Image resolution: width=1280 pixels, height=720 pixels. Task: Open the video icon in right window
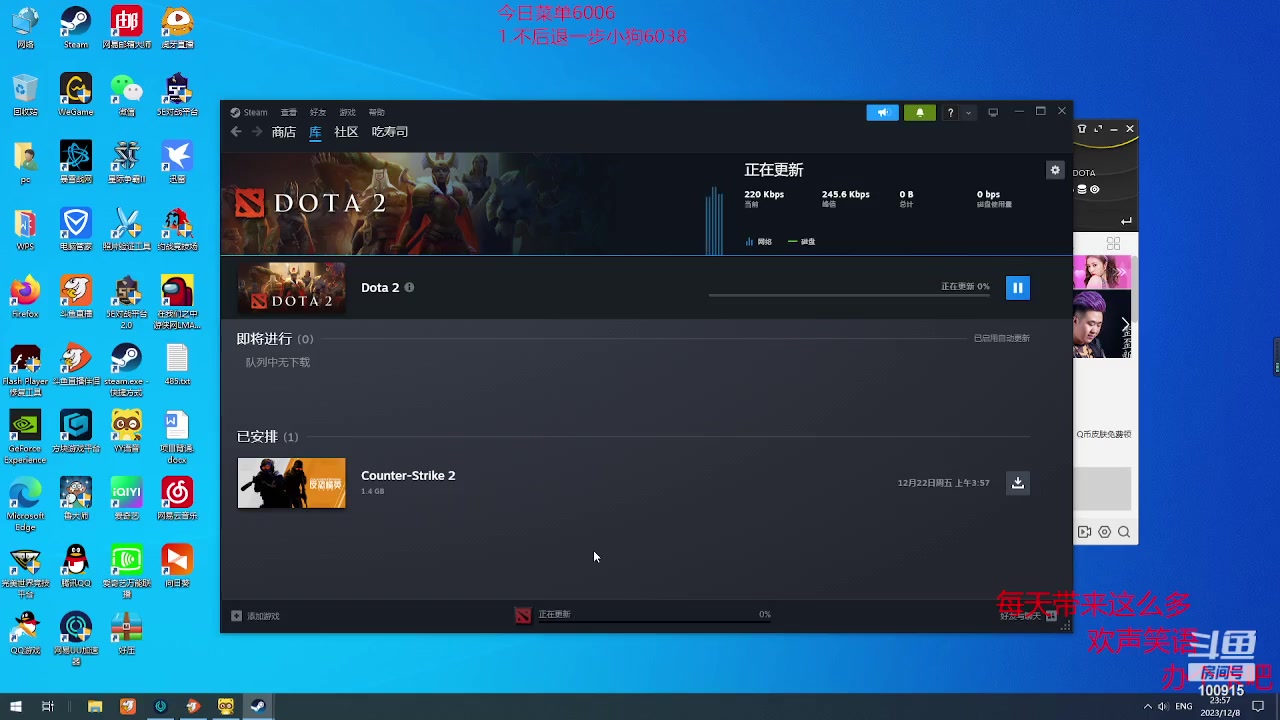pos(1084,533)
